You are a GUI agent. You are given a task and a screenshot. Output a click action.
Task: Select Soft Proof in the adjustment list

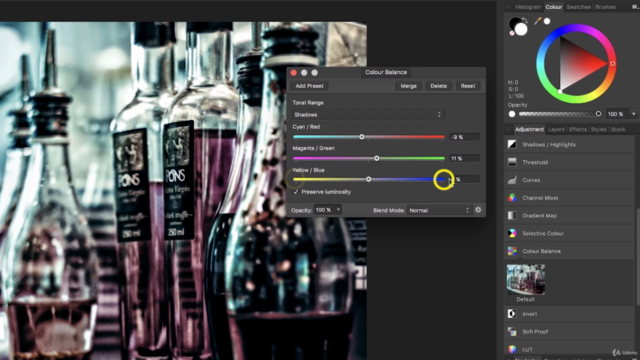(569, 332)
